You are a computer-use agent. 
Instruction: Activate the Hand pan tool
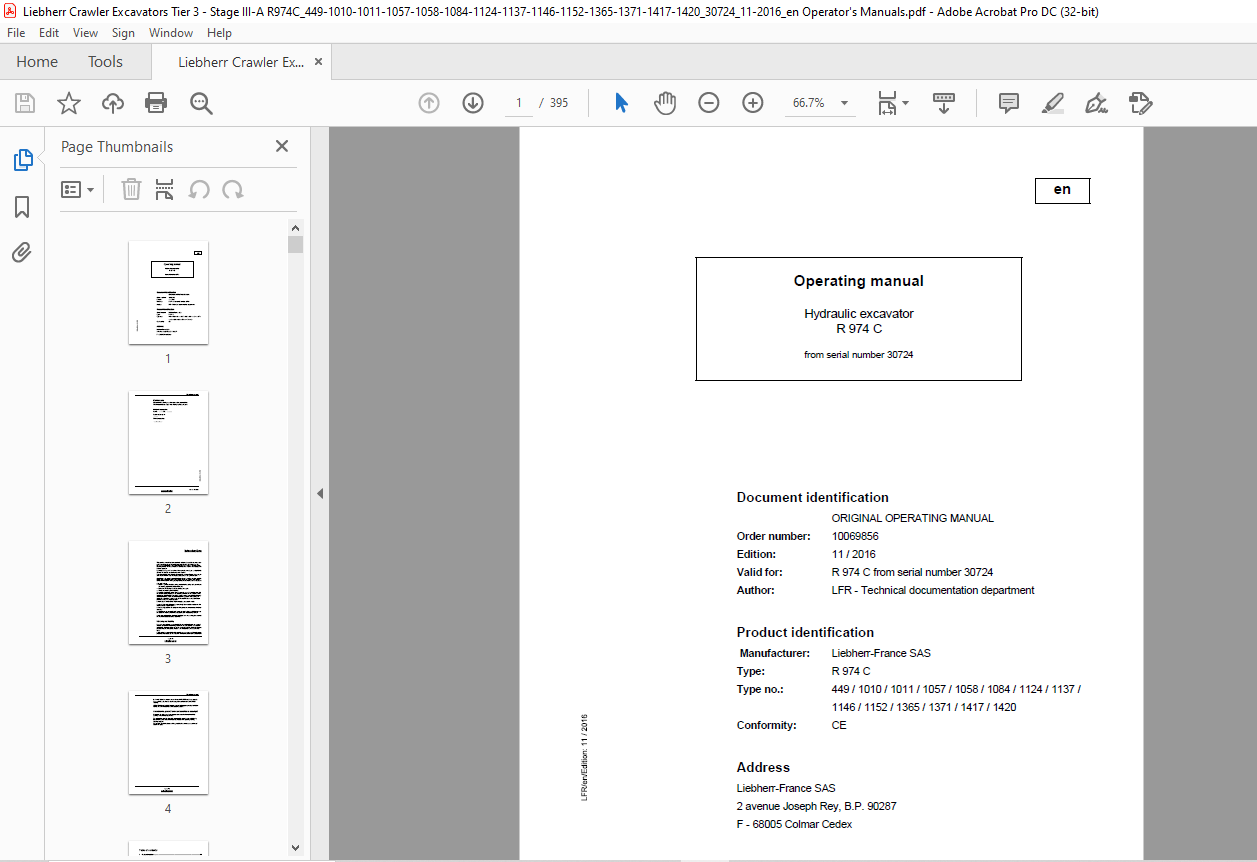(665, 103)
